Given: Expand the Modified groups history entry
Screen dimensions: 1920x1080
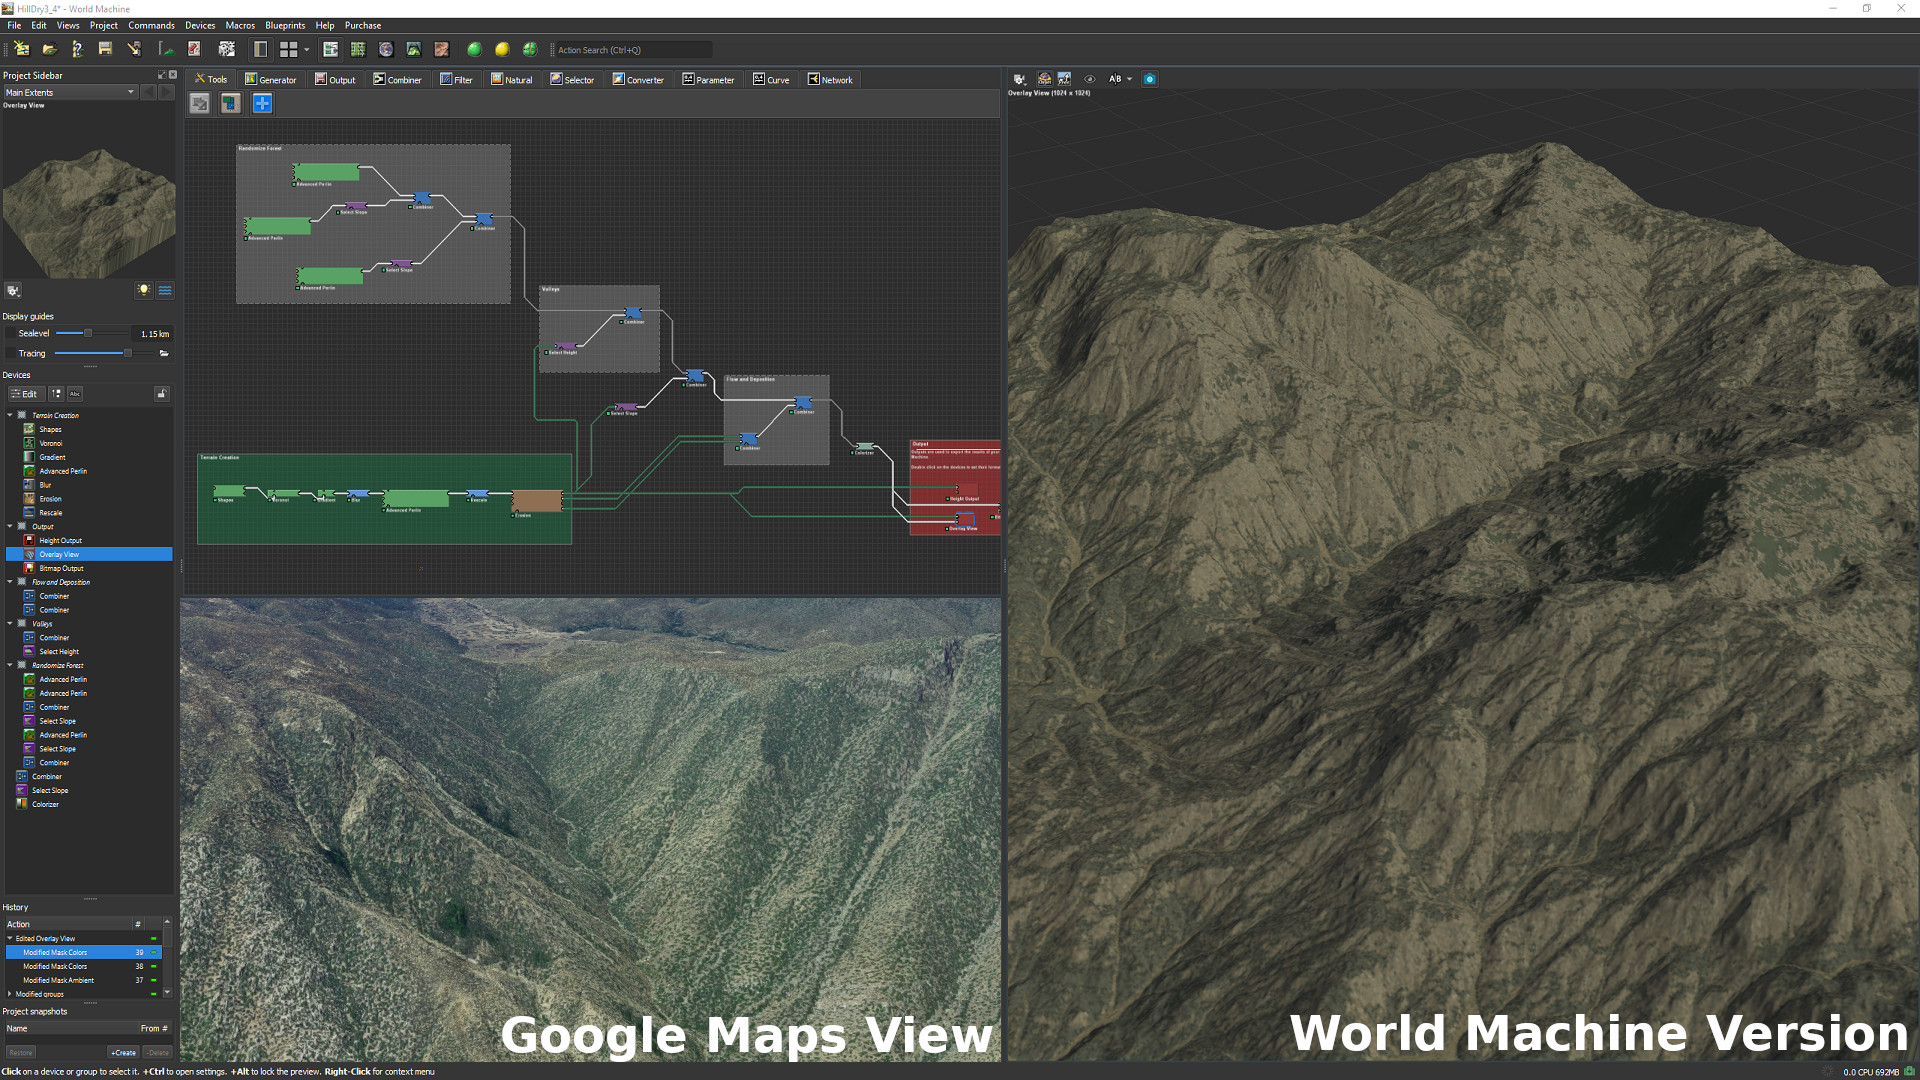Looking at the screenshot, I should coord(10,994).
